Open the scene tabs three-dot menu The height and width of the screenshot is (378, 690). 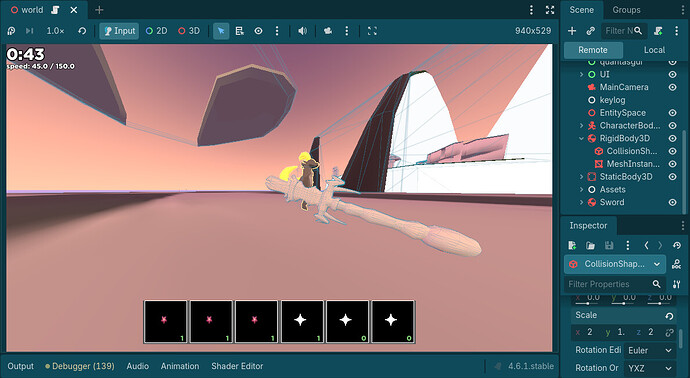point(532,10)
